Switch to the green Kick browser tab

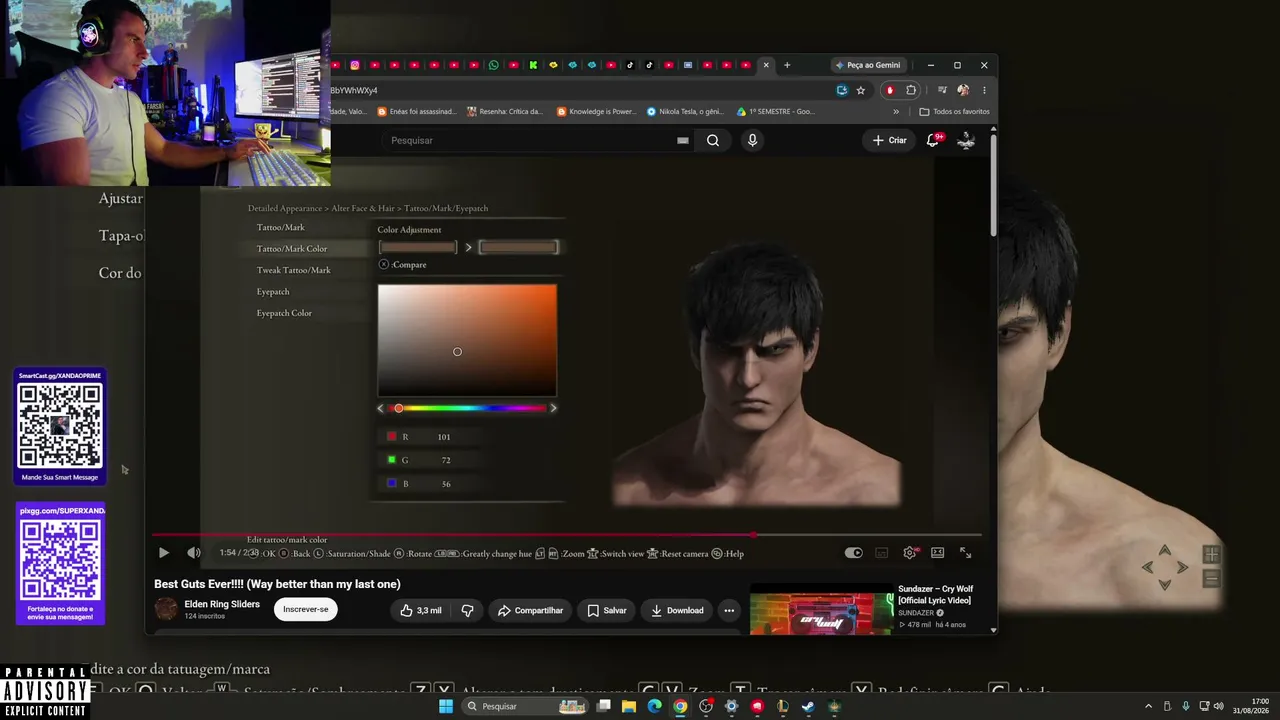(x=533, y=65)
